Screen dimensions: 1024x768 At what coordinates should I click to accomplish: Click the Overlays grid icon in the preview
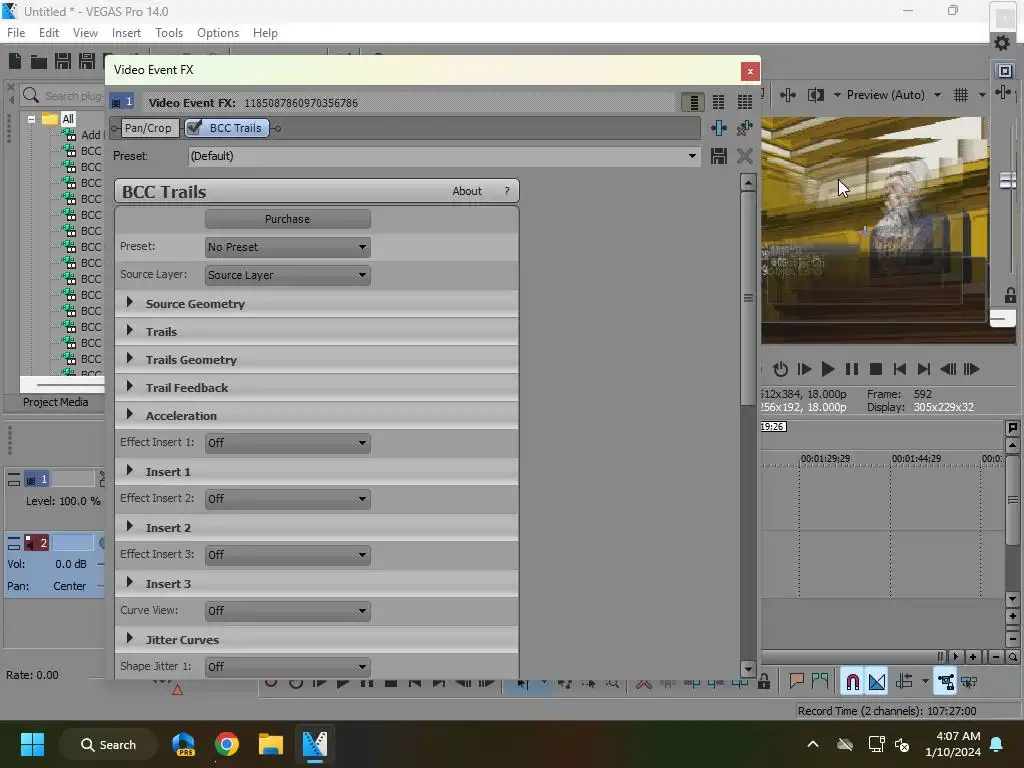[961, 95]
